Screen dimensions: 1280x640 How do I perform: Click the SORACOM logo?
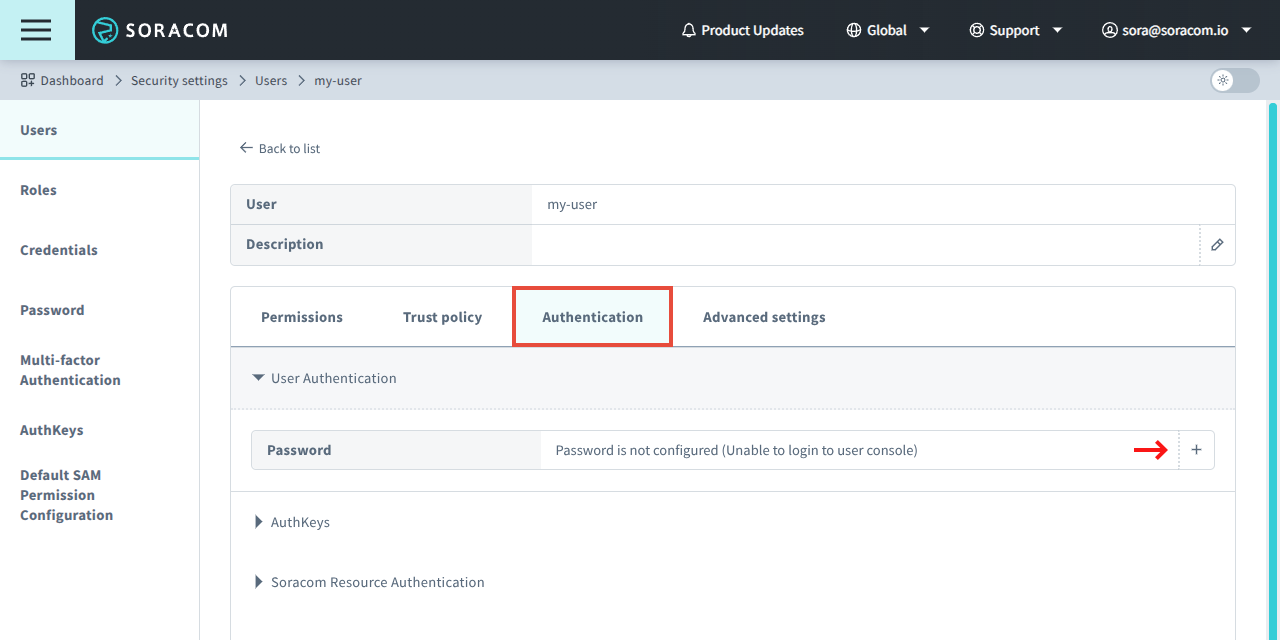(x=160, y=30)
